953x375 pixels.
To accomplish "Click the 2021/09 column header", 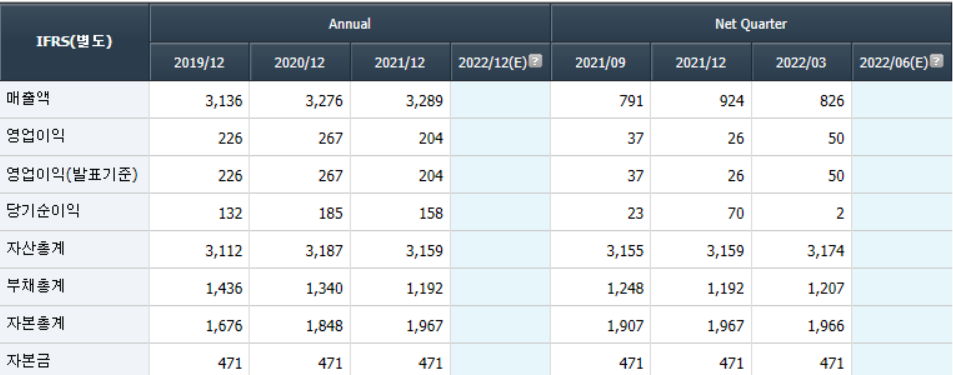I will tap(600, 63).
